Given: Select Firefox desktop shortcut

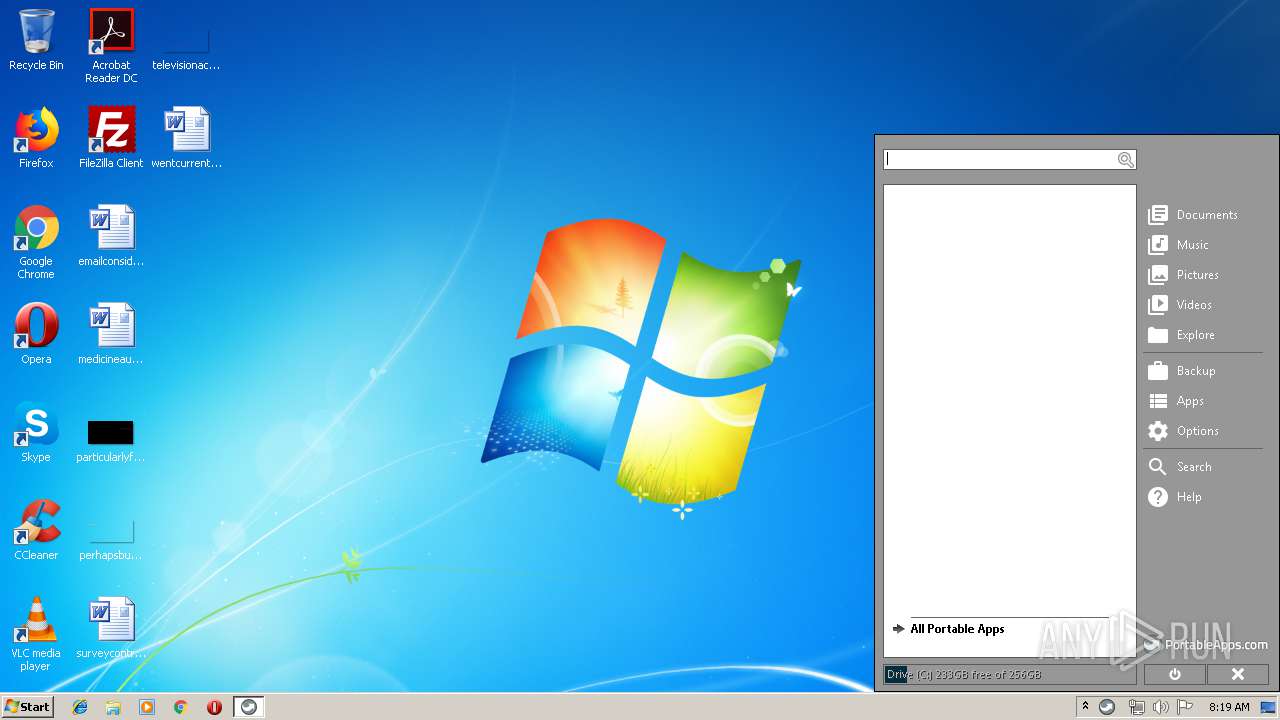Looking at the screenshot, I should [36, 138].
